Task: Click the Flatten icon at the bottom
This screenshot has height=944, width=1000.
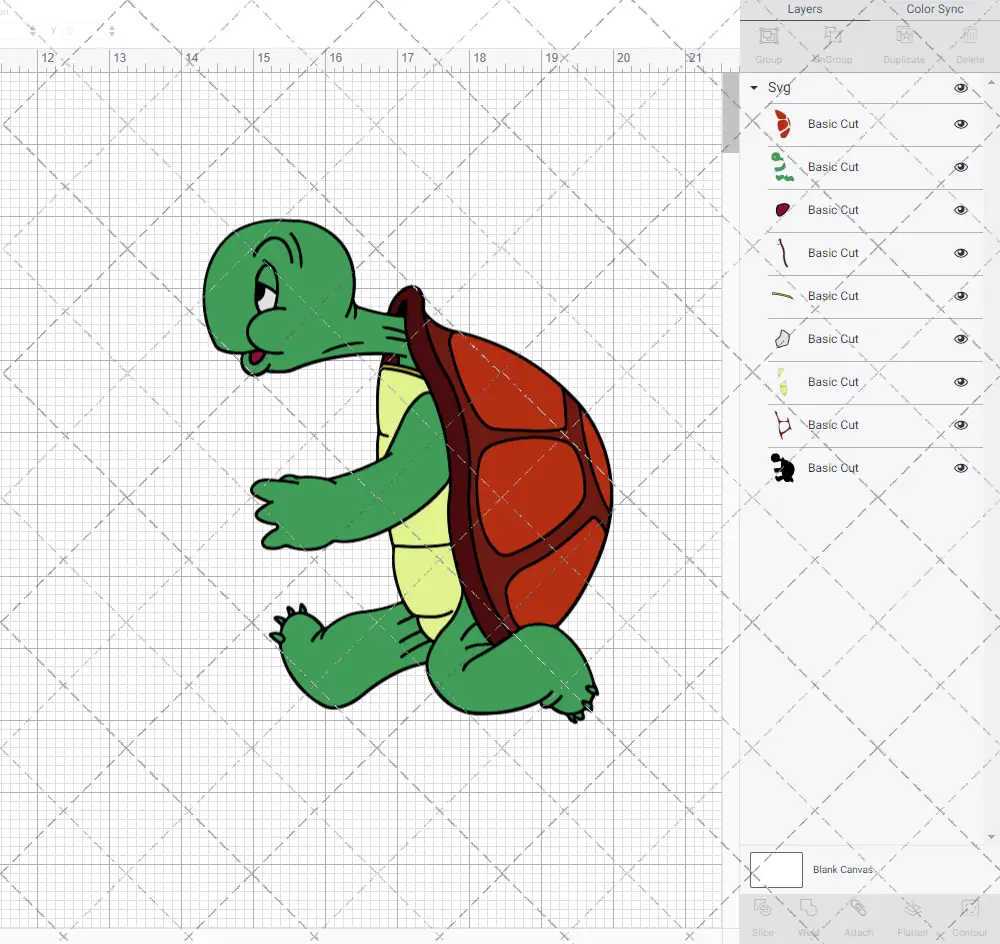Action: [913, 908]
